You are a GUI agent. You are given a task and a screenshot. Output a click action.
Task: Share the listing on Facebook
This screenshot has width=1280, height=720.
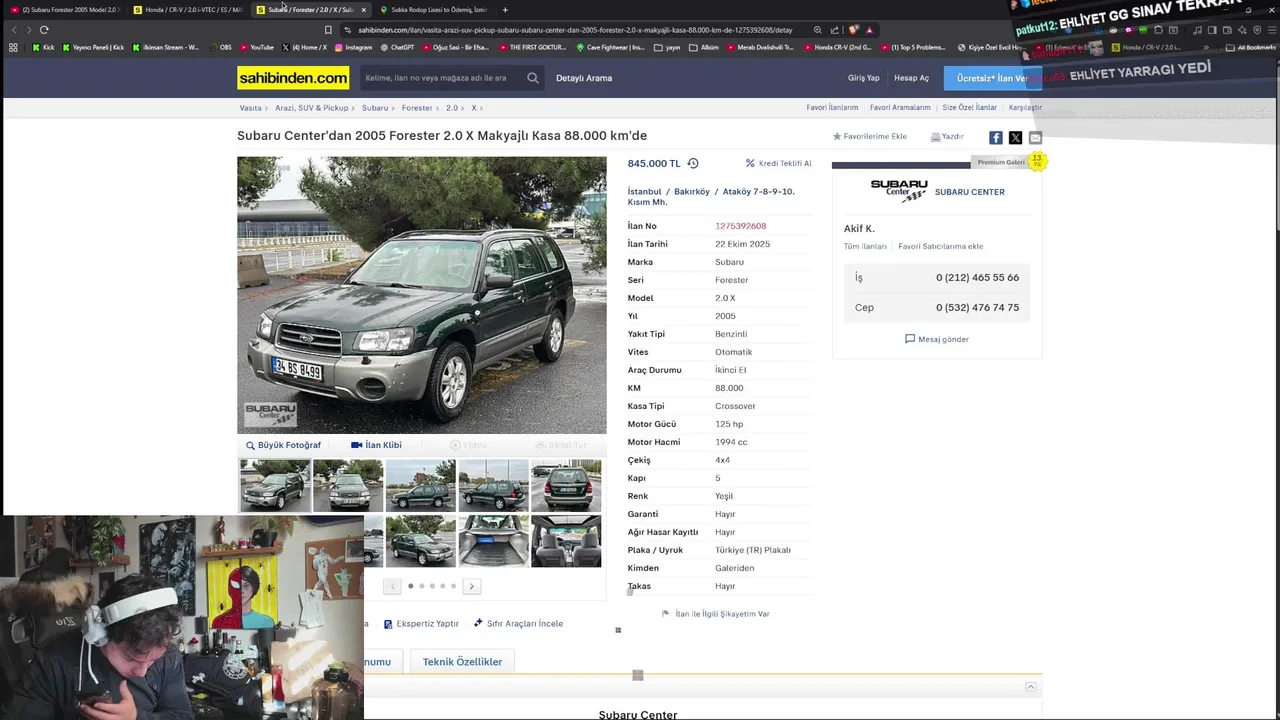click(x=996, y=137)
